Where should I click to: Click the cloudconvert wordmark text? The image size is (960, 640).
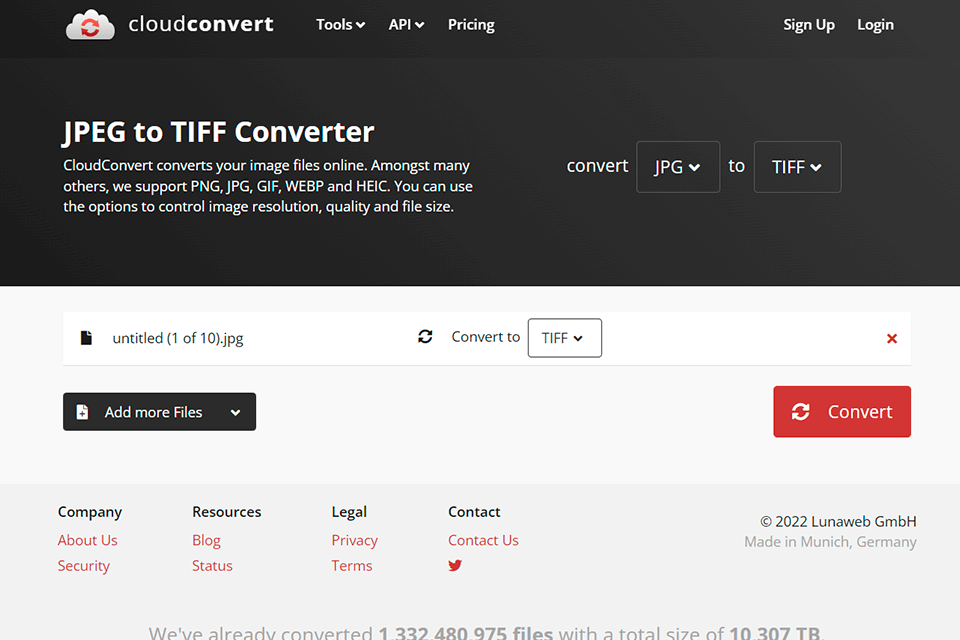201,24
